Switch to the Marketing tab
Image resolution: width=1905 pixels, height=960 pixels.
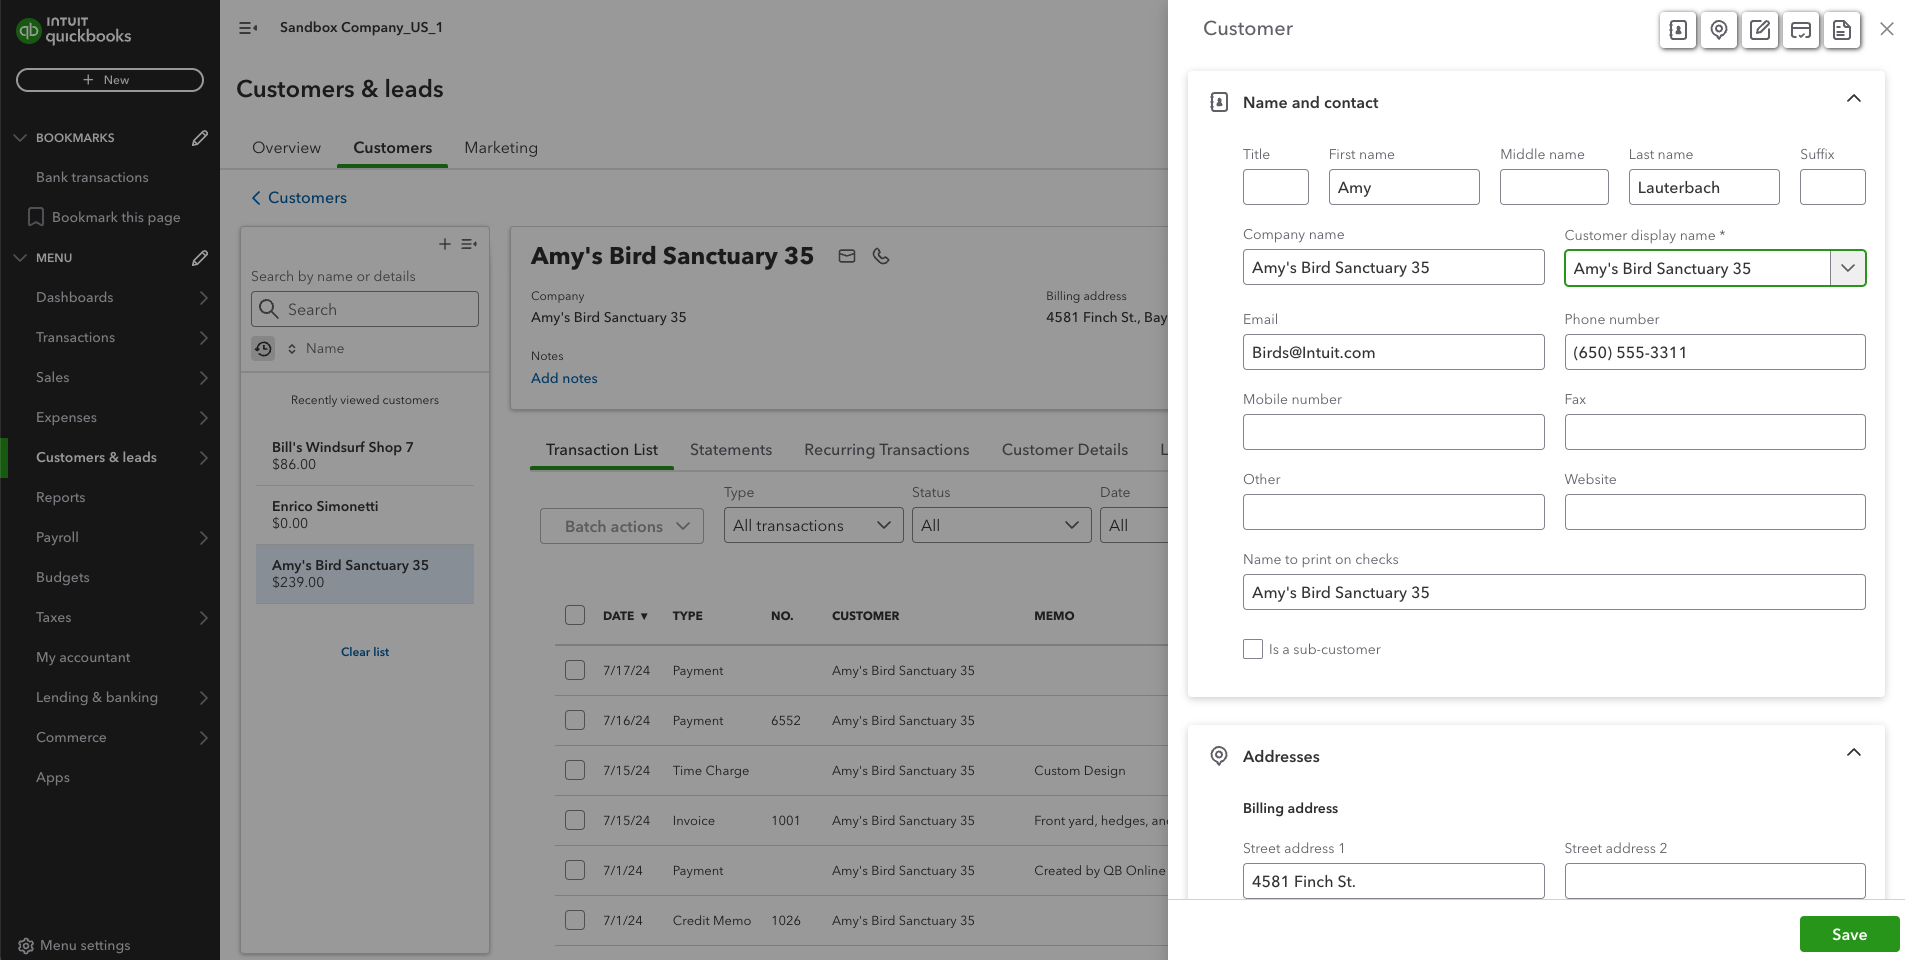click(x=501, y=148)
